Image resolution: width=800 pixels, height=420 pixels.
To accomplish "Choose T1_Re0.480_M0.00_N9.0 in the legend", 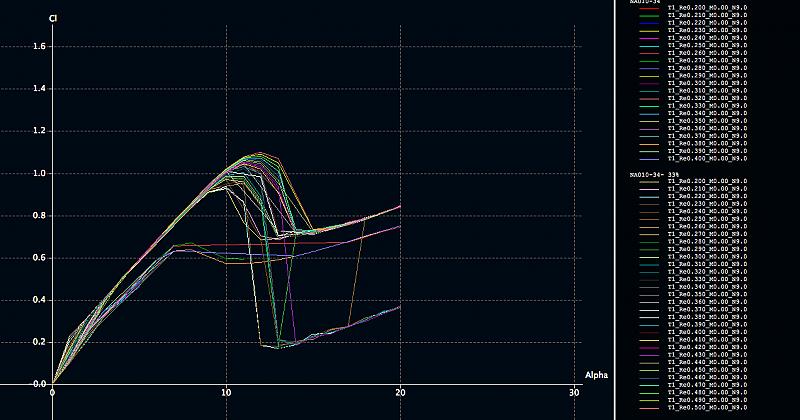I will [707, 393].
